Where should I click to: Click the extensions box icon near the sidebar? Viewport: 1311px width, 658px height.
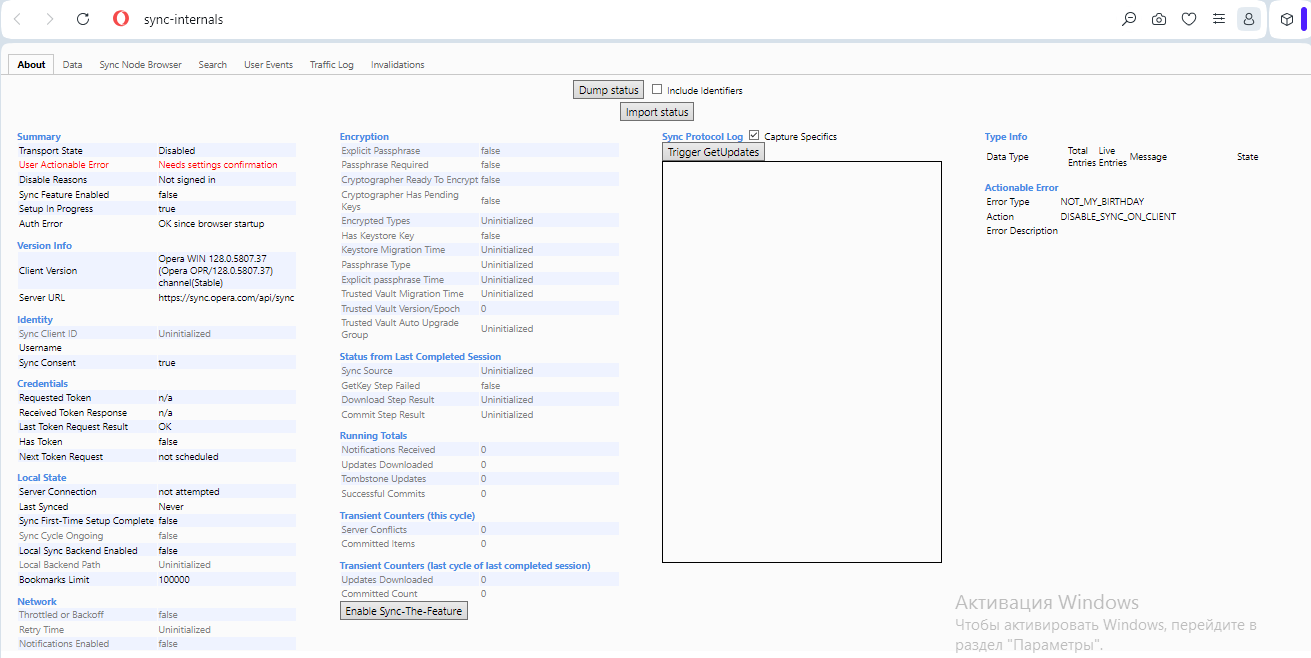[1287, 19]
